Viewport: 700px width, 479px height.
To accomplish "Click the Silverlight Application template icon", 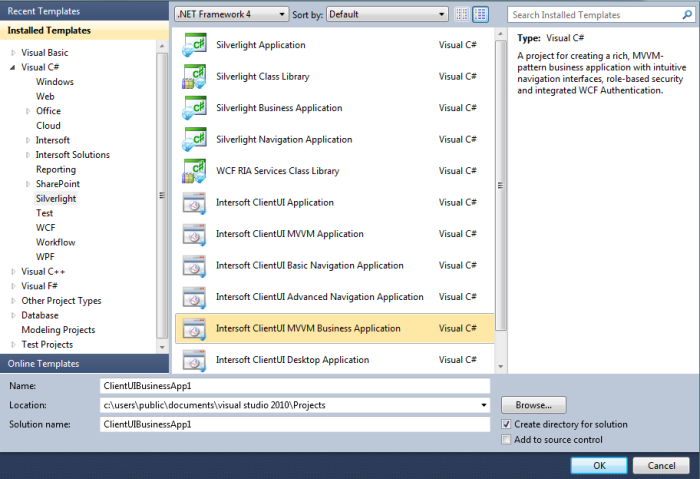I will [194, 45].
